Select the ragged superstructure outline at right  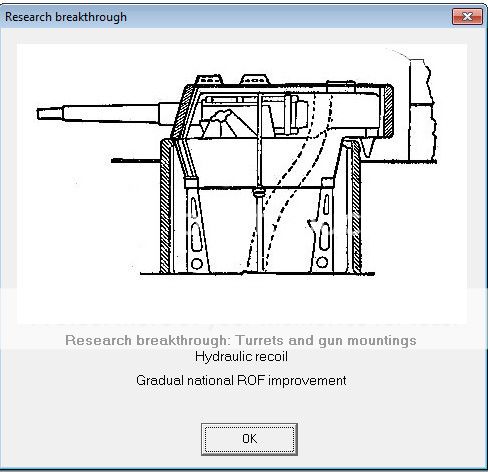click(x=423, y=110)
